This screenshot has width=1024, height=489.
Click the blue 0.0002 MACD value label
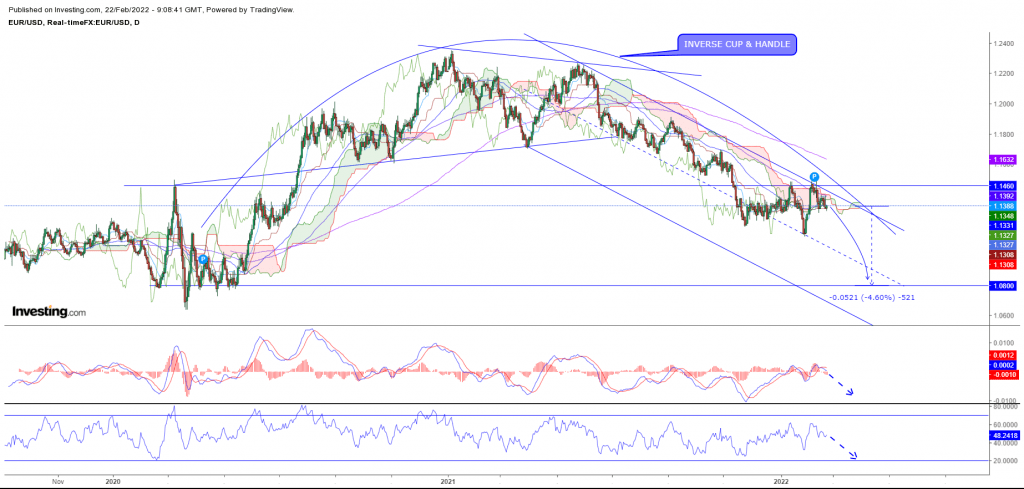1002,365
